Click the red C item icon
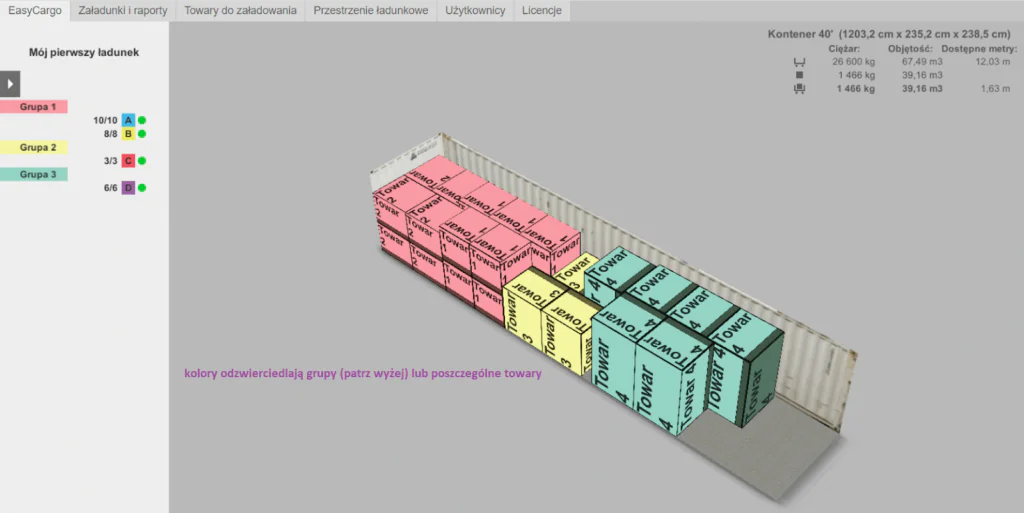The height and width of the screenshot is (513, 1024). pyautogui.click(x=128, y=161)
